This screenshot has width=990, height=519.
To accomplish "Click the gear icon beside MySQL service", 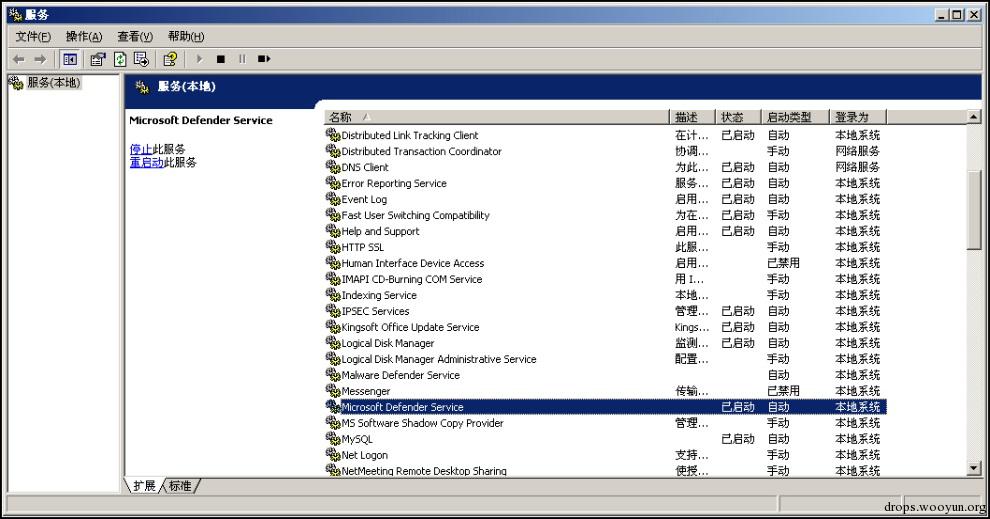I will pos(333,439).
